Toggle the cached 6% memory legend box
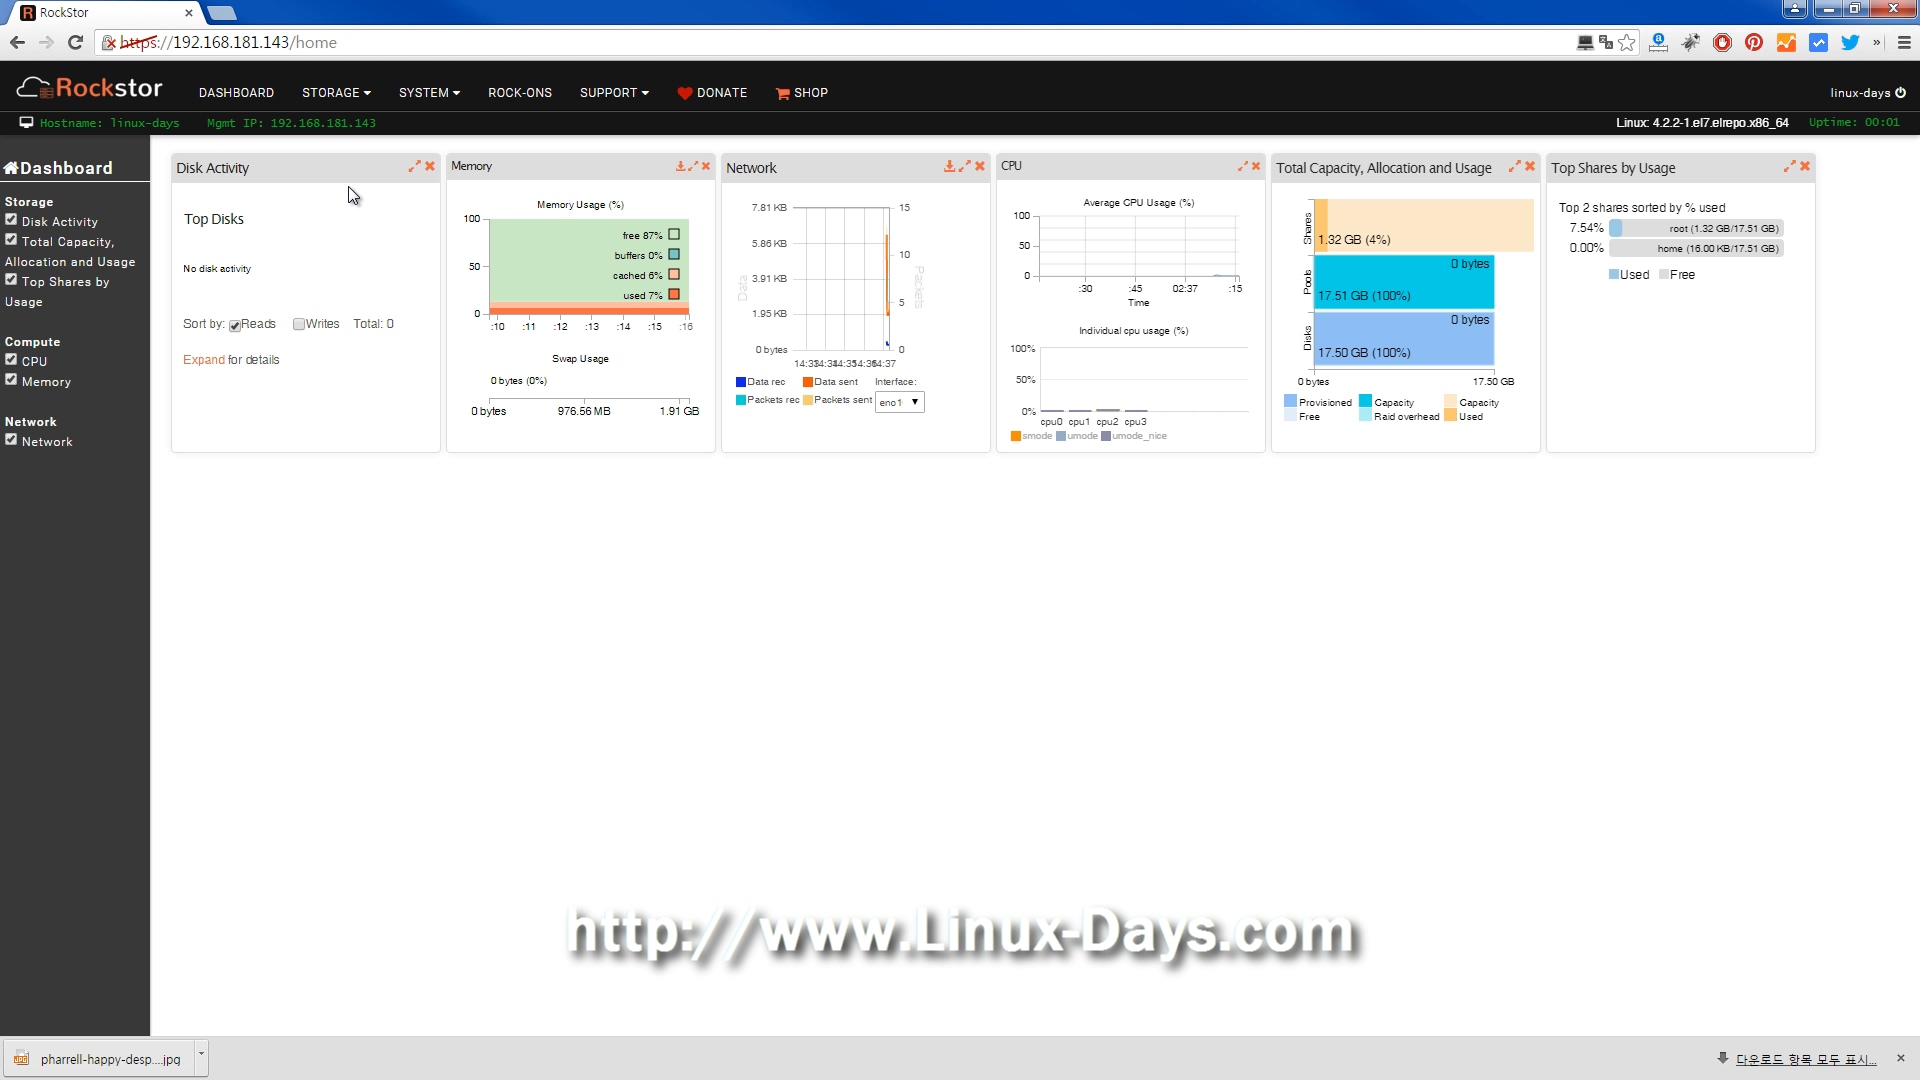The height and width of the screenshot is (1080, 1920). [x=674, y=275]
